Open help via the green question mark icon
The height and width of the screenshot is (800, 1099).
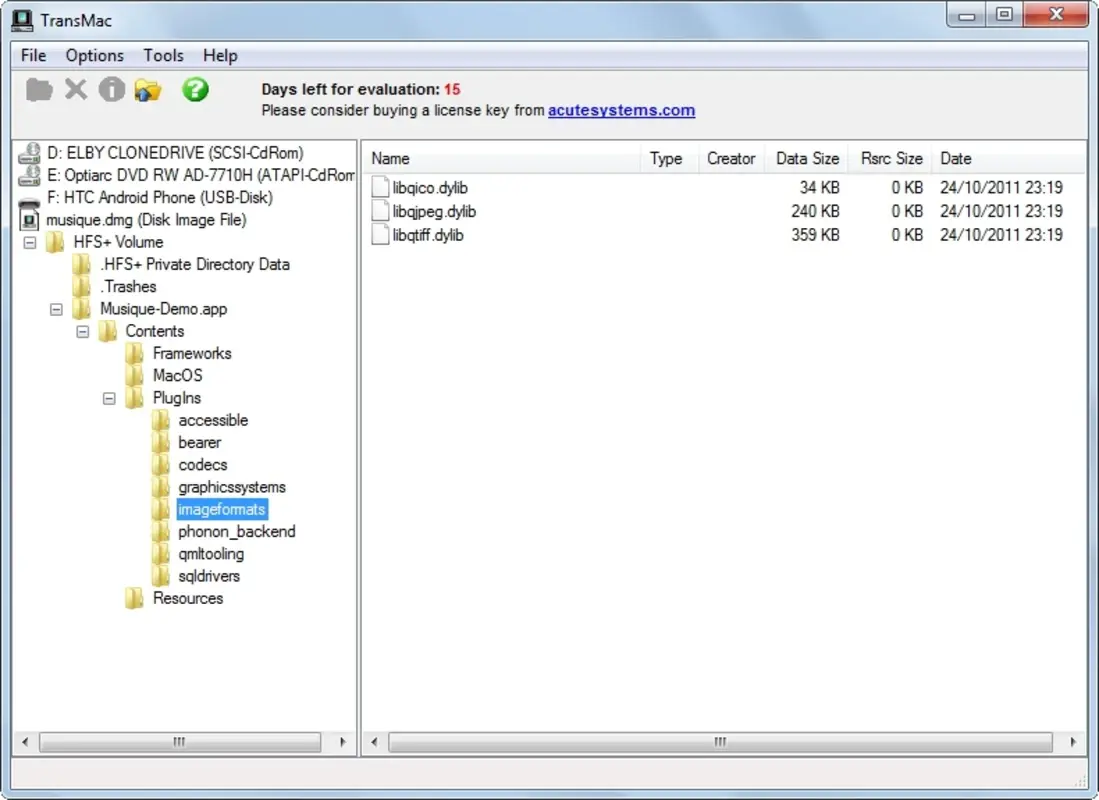click(x=194, y=89)
